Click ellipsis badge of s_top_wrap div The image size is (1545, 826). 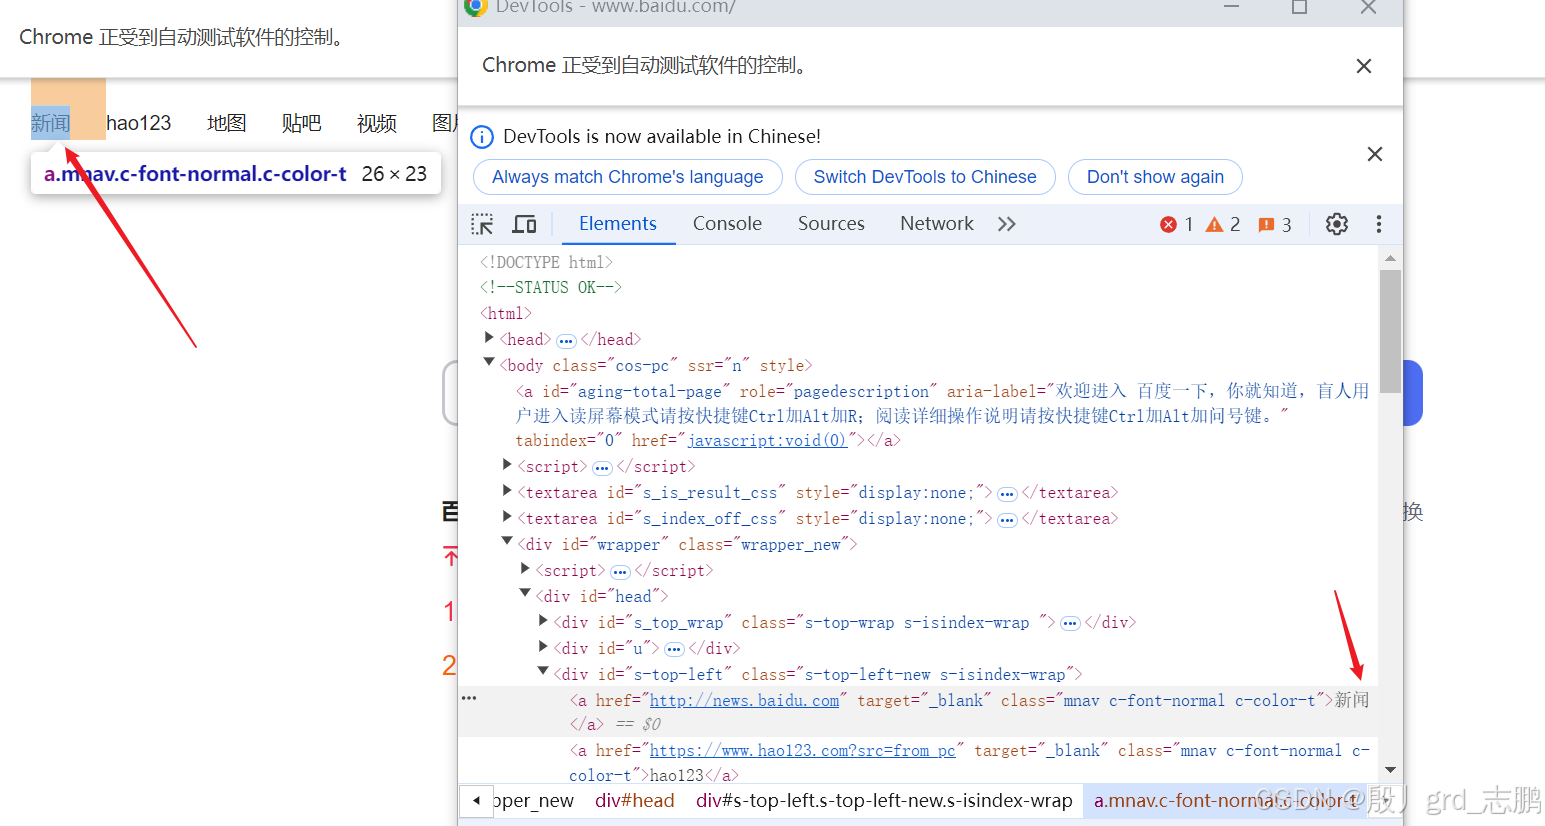click(x=1070, y=623)
